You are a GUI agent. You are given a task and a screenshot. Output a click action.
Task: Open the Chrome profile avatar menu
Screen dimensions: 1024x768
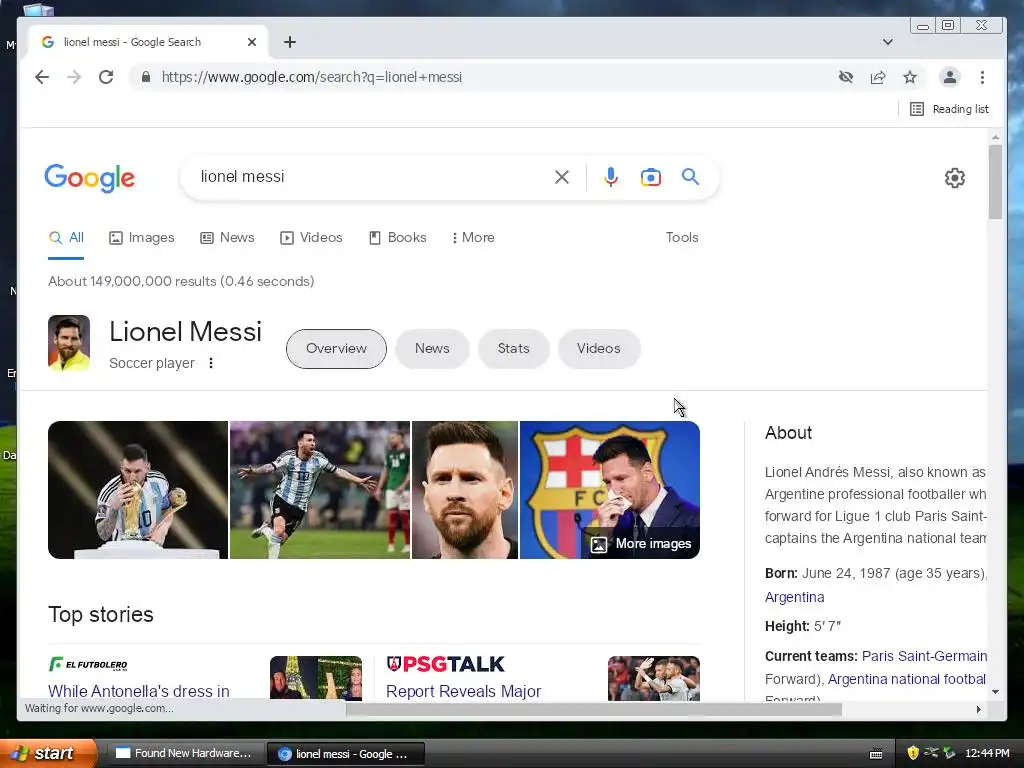[x=950, y=77]
